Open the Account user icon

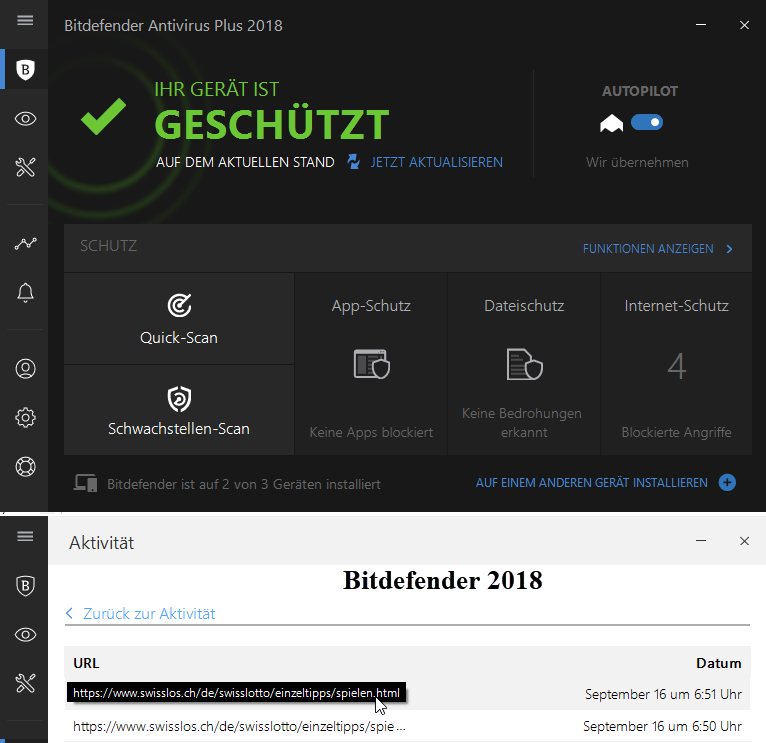25,368
